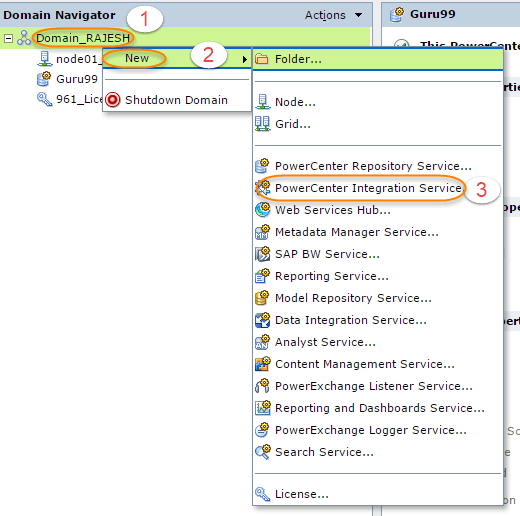Screen dimensions: 520x516
Task: Click the Folder icon in submenu
Action: coord(262,59)
